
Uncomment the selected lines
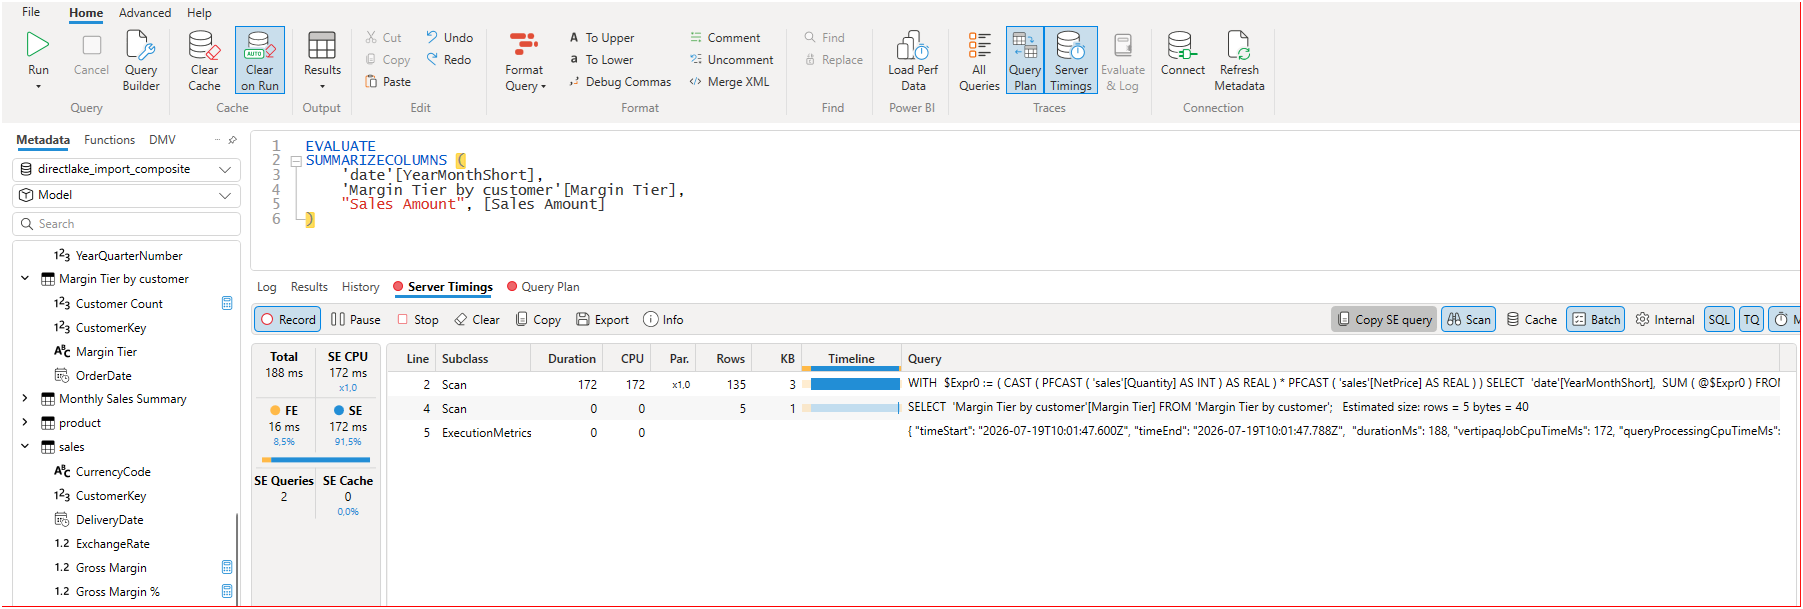(731, 60)
